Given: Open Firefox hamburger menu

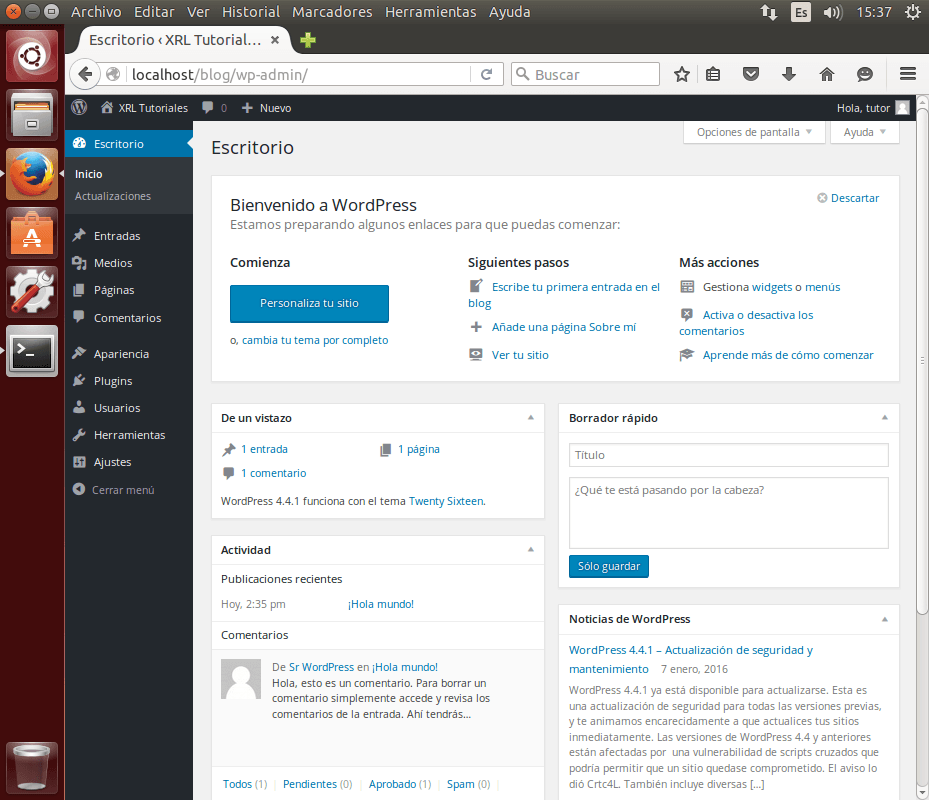Looking at the screenshot, I should pos(908,74).
